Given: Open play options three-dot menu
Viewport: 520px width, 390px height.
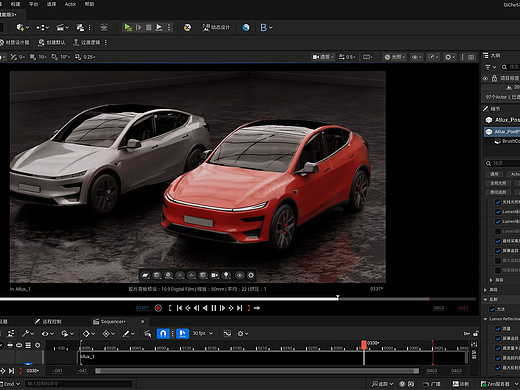Looking at the screenshot, I should coord(169,27).
